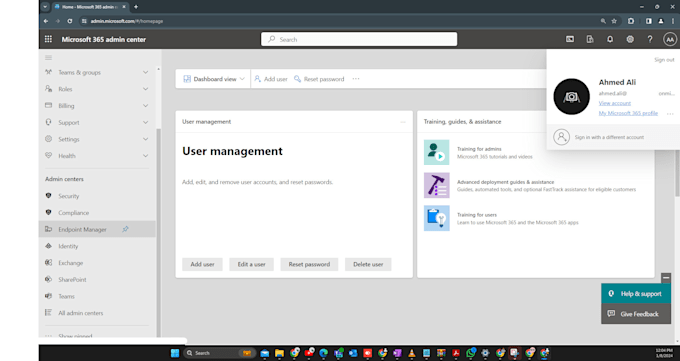Image resolution: width=680 pixels, height=361 pixels.
Task: Open the settings gear in the header
Action: [630, 39]
